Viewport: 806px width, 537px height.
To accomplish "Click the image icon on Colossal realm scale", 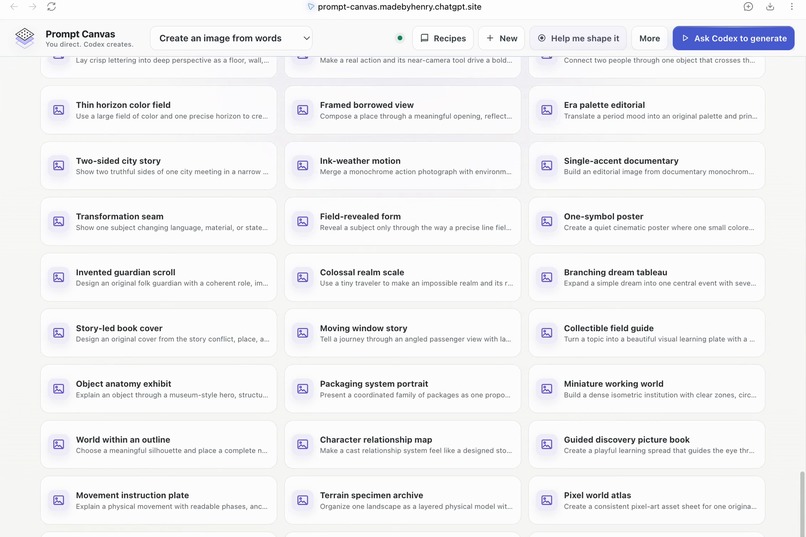I will pyautogui.click(x=303, y=277).
